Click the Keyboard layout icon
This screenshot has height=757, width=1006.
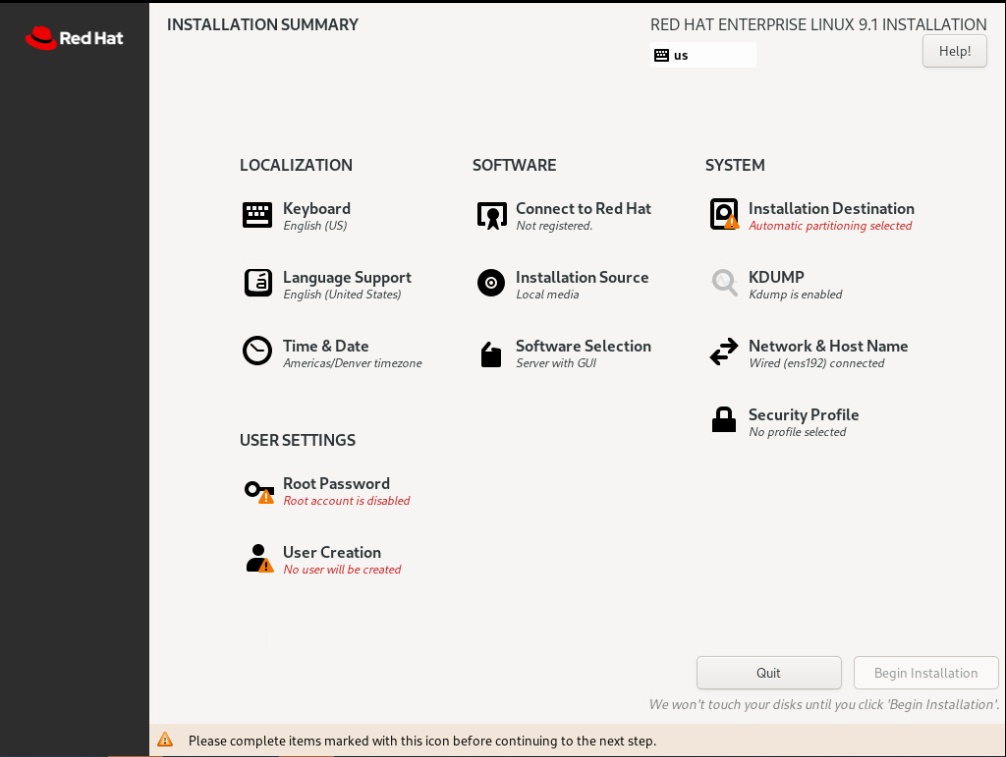(257, 215)
